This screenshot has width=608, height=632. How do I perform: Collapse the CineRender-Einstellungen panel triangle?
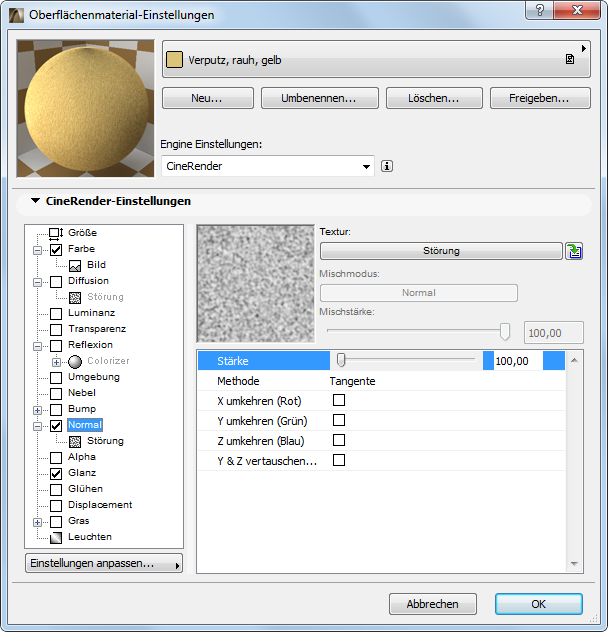point(35,201)
